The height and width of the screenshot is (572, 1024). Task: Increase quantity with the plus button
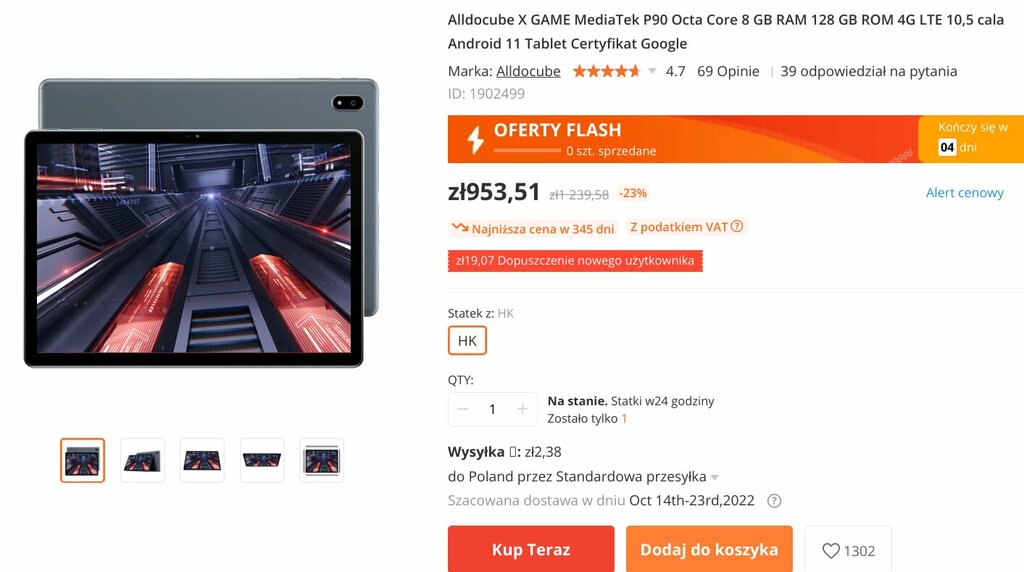coord(522,409)
